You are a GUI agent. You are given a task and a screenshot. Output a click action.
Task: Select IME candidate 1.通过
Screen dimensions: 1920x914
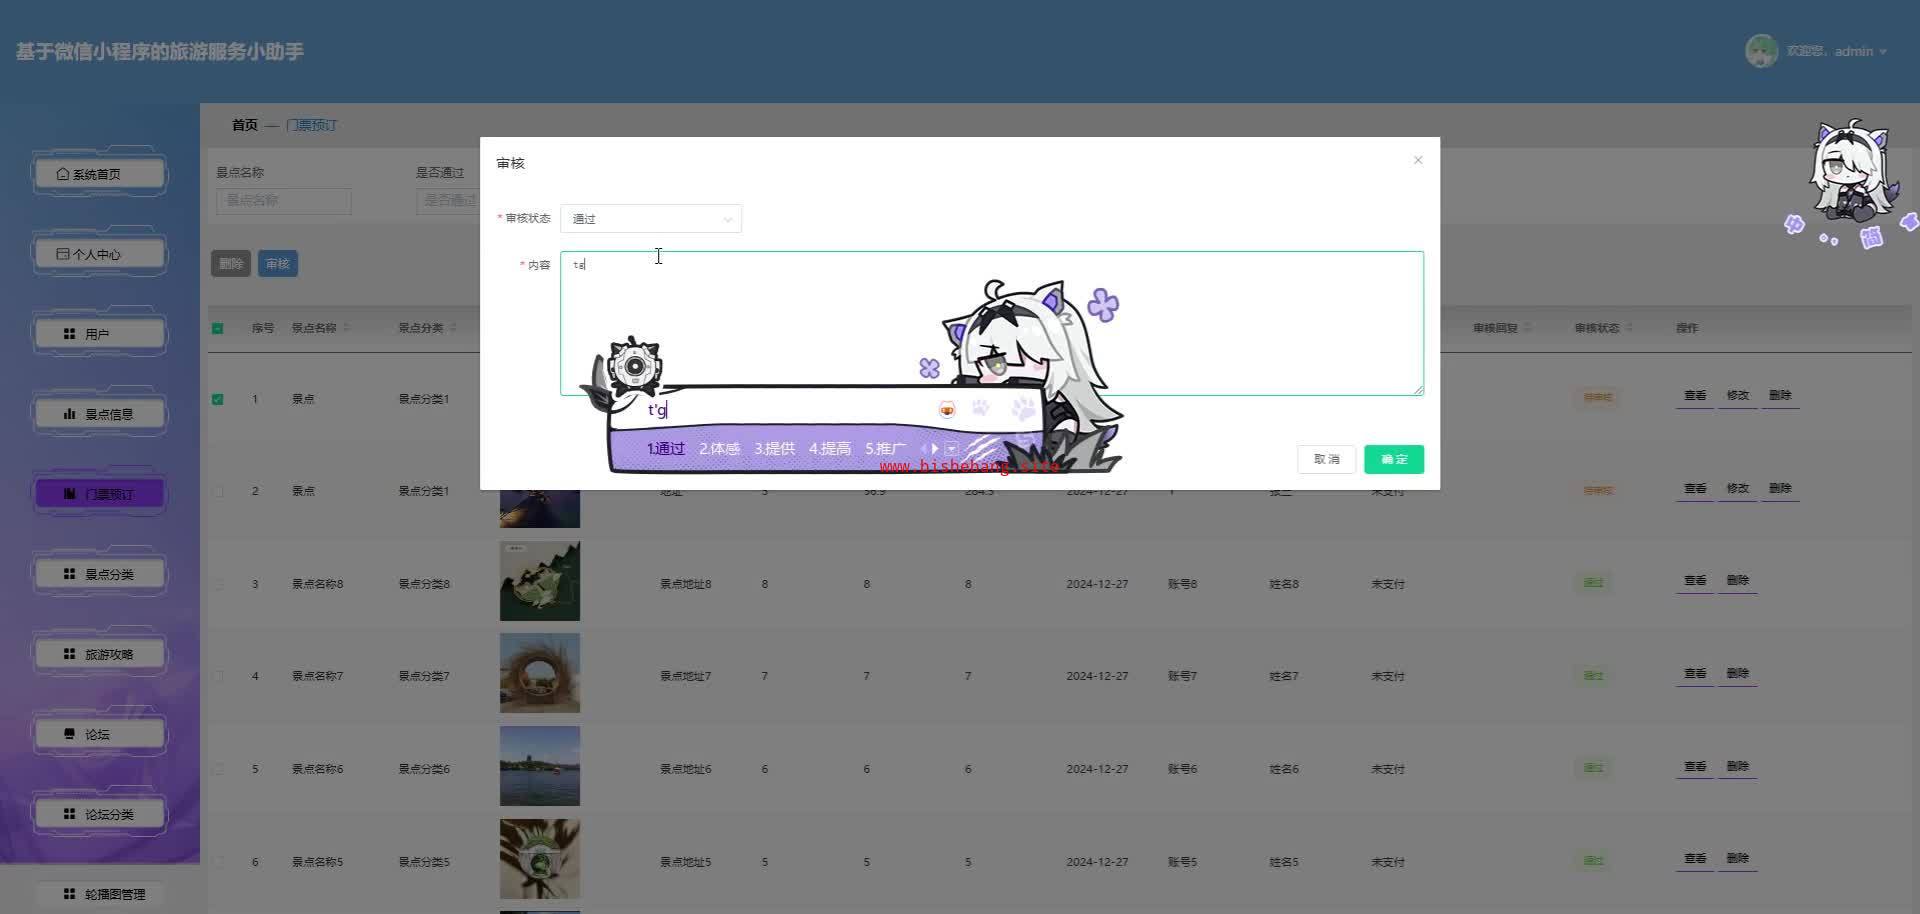click(666, 449)
